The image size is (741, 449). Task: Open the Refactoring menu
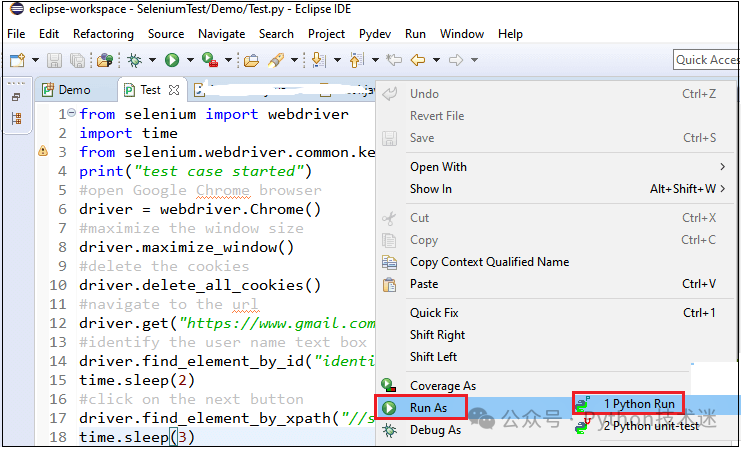coord(103,34)
